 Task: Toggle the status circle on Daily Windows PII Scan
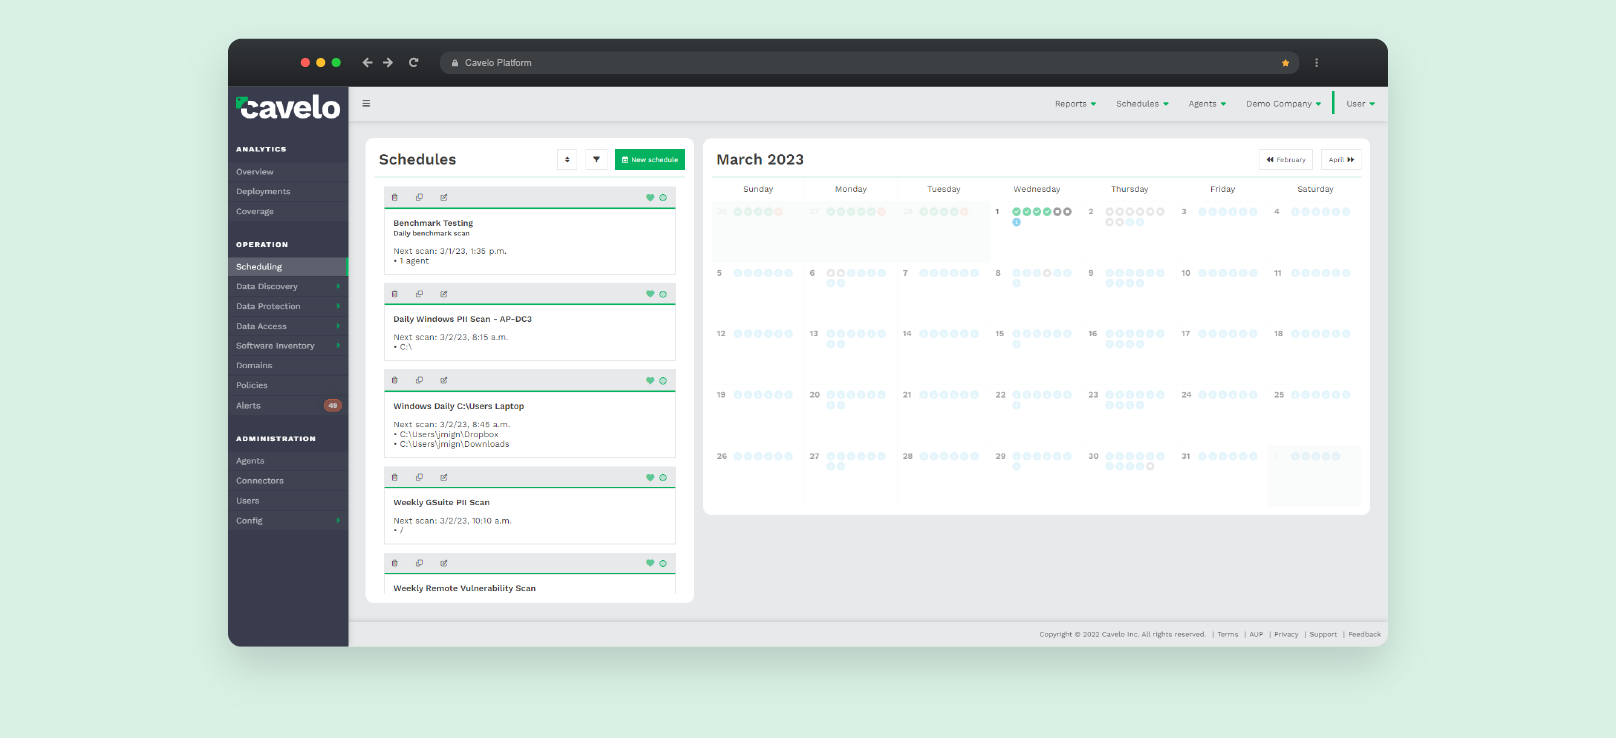663,294
